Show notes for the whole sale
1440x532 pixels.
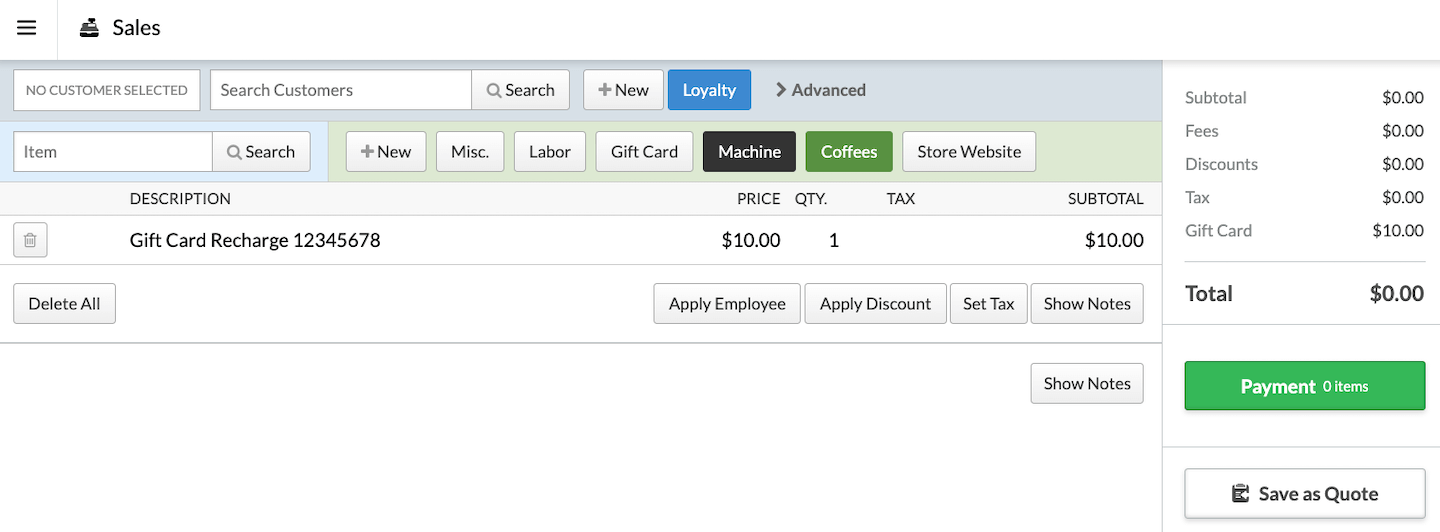point(1087,384)
